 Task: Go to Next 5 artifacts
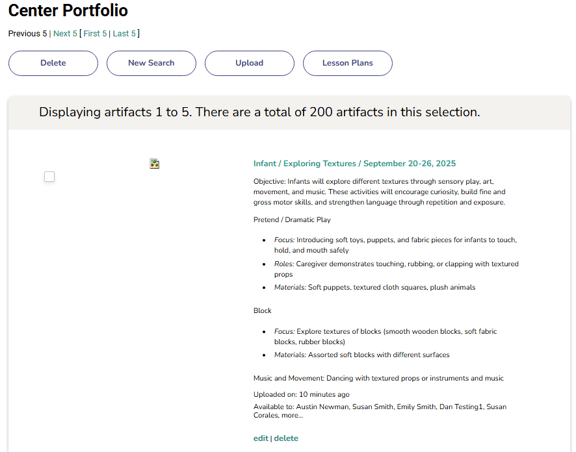tap(65, 33)
